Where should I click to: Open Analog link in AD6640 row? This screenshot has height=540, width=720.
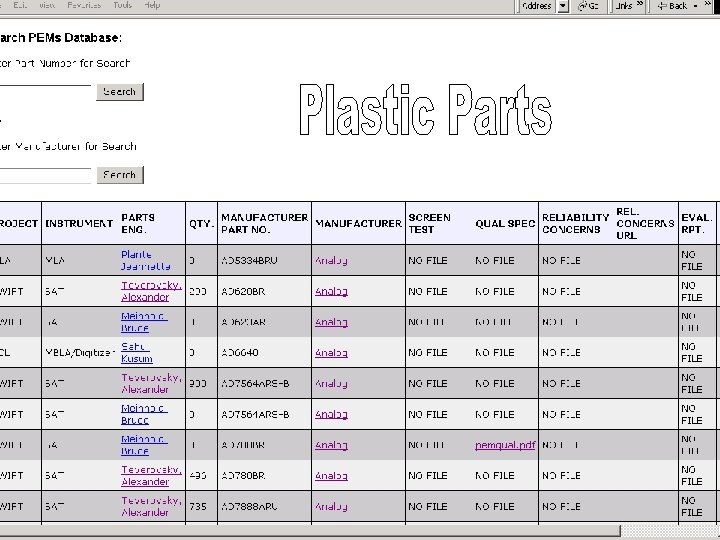[x=331, y=353]
